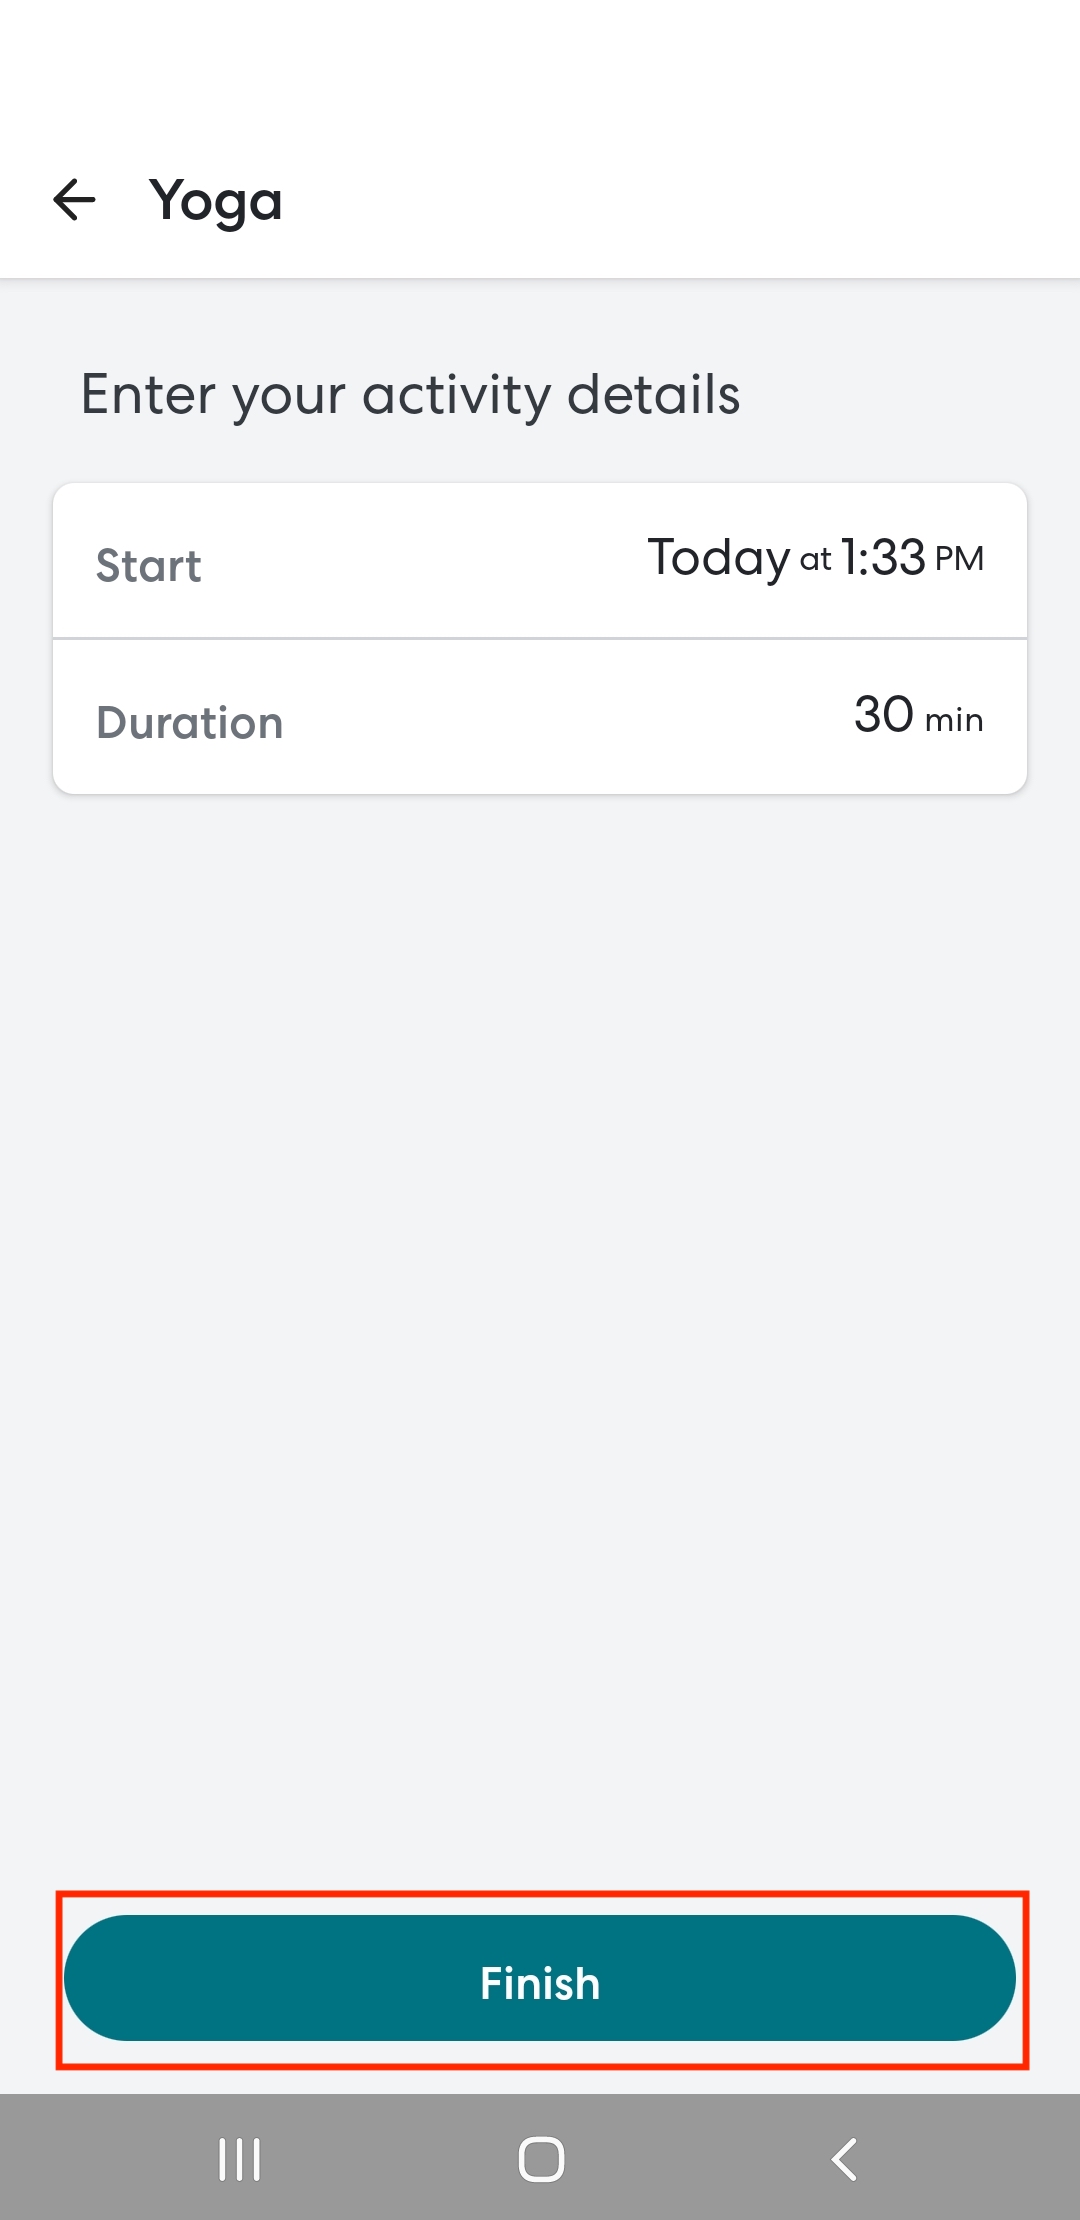
Task: Open the start date showing Today
Action: click(x=718, y=558)
